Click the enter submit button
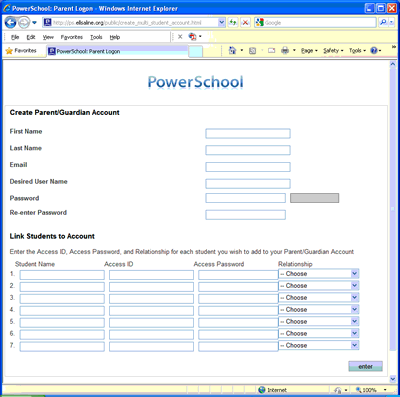This screenshot has width=400, height=397. pyautogui.click(x=366, y=366)
